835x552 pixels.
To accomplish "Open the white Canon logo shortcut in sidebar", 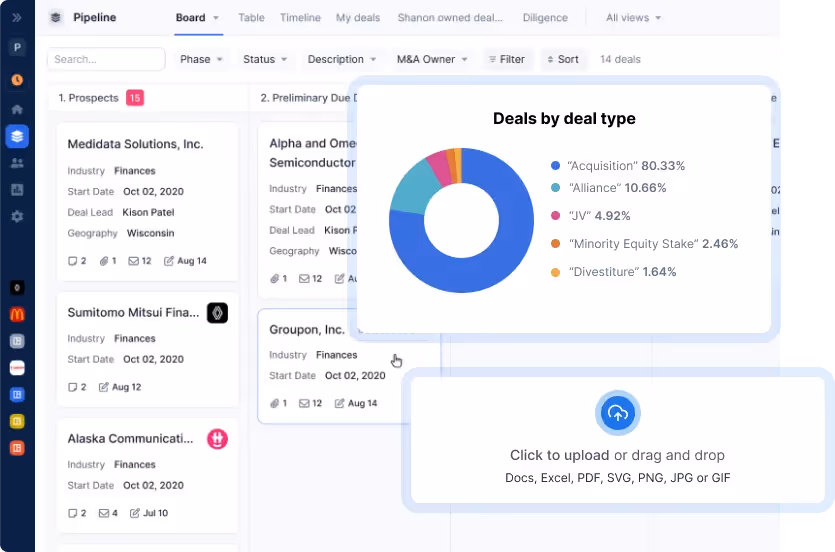I will pos(17,368).
